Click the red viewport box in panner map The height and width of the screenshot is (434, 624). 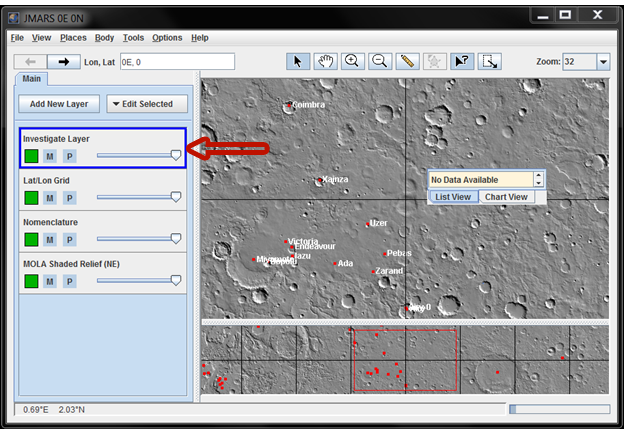(x=405, y=360)
